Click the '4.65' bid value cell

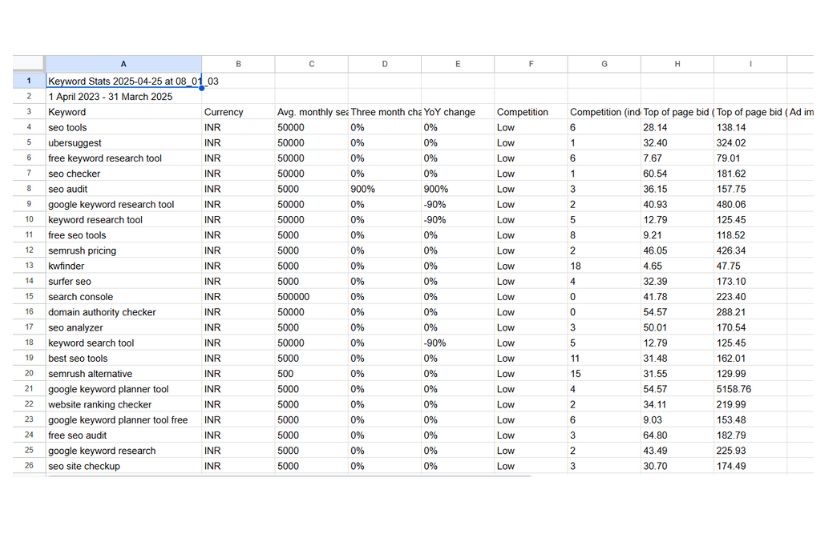click(x=677, y=266)
